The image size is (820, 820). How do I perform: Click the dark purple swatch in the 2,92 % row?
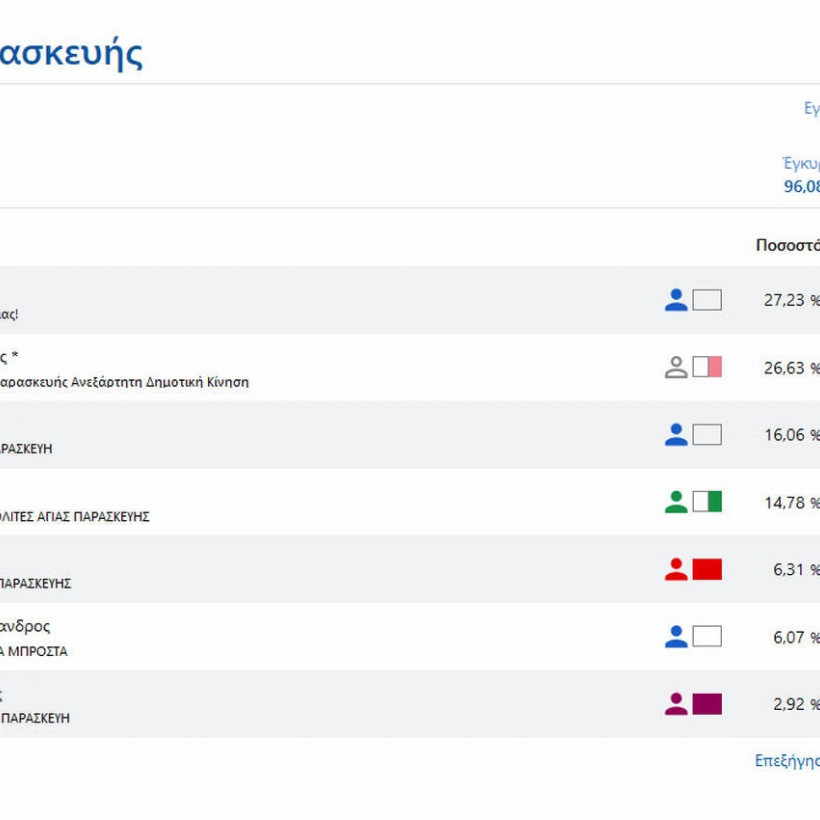(x=707, y=704)
